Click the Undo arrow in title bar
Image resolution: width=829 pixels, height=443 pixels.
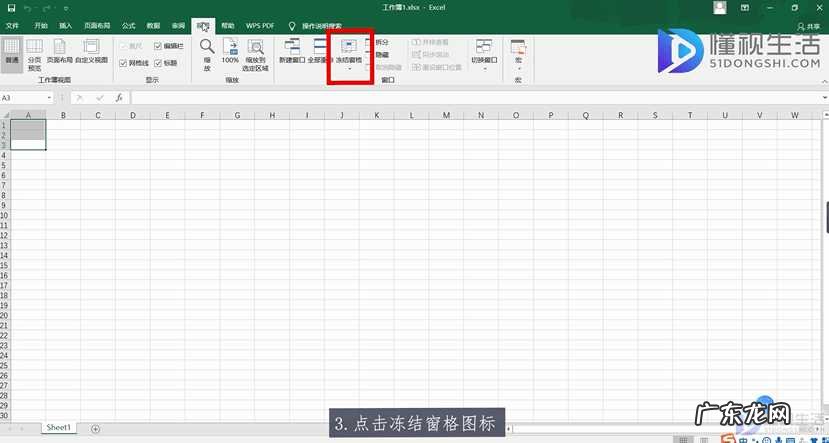(x=27, y=8)
